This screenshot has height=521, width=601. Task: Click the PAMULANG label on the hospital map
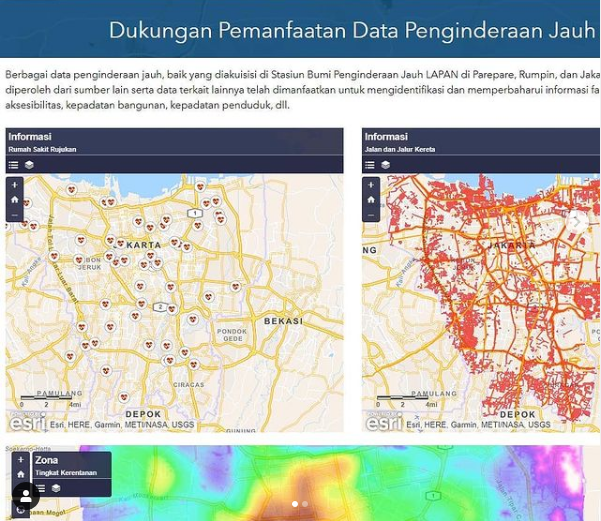click(59, 393)
